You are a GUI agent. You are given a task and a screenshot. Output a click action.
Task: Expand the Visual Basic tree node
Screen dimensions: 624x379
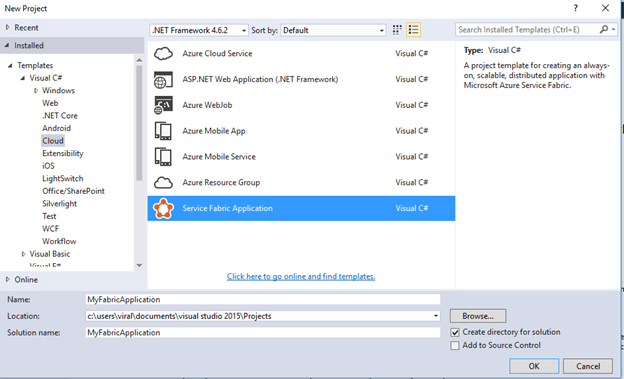(23, 254)
